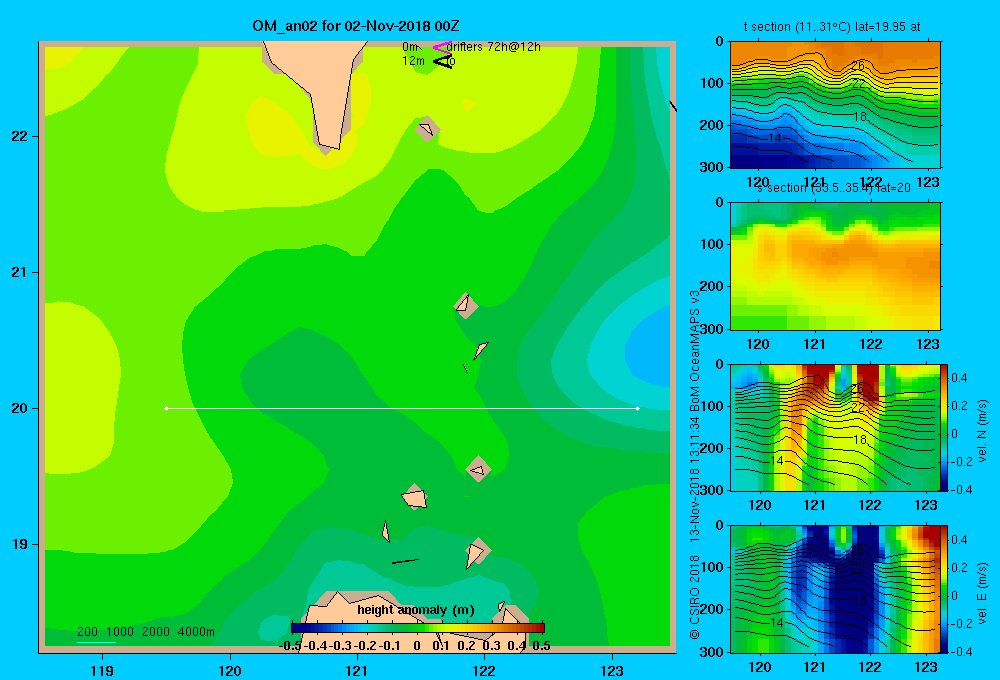1000x680 pixels.
Task: Click the CSIRO BoM OceanMAPS v3 credit text
Action: (x=695, y=464)
